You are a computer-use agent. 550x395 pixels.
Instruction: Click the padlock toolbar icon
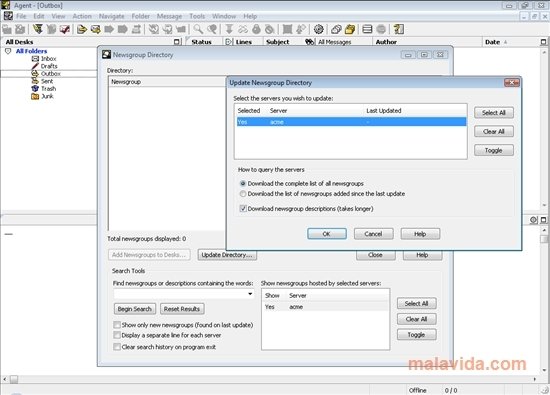256,29
